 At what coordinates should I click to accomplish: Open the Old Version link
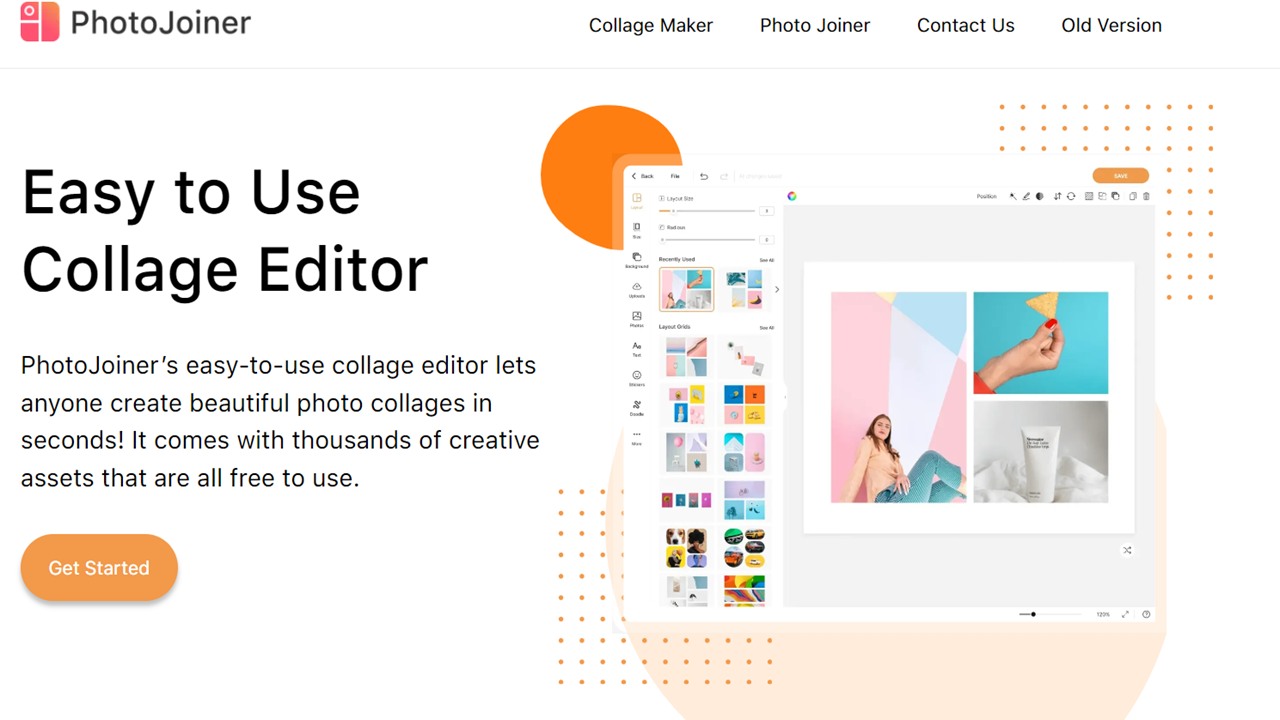point(1112,26)
